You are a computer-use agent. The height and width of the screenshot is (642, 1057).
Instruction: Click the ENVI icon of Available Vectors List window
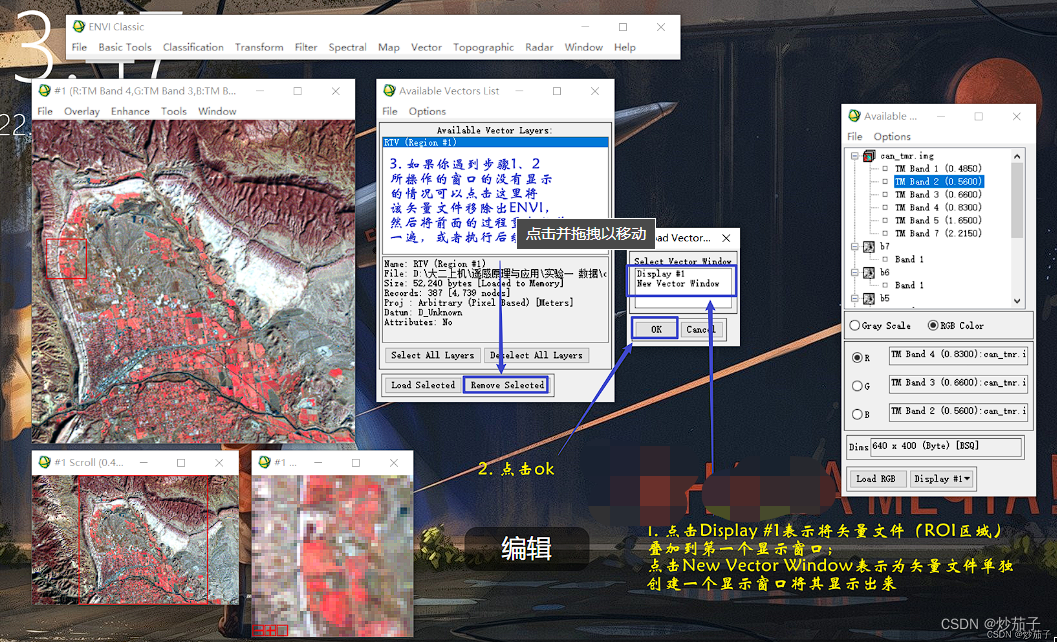(x=389, y=90)
